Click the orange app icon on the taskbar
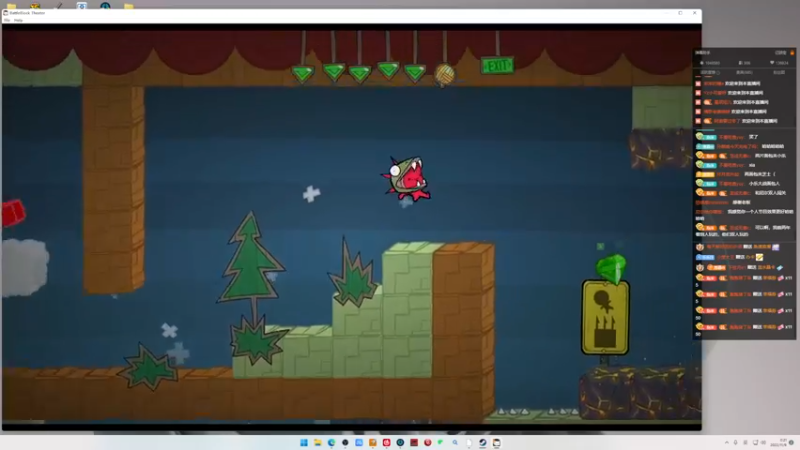The image size is (800, 450). click(372, 442)
